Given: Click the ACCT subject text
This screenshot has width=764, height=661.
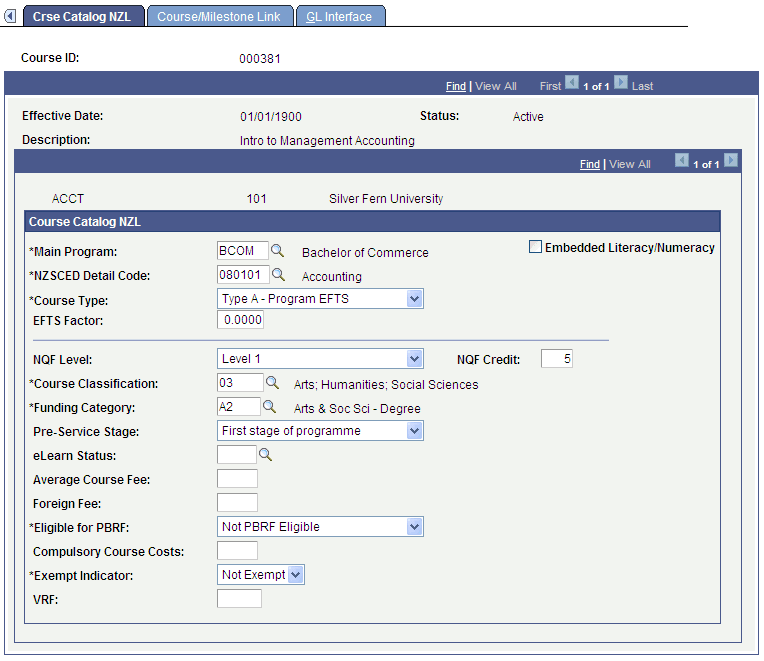Looking at the screenshot, I should (68, 199).
